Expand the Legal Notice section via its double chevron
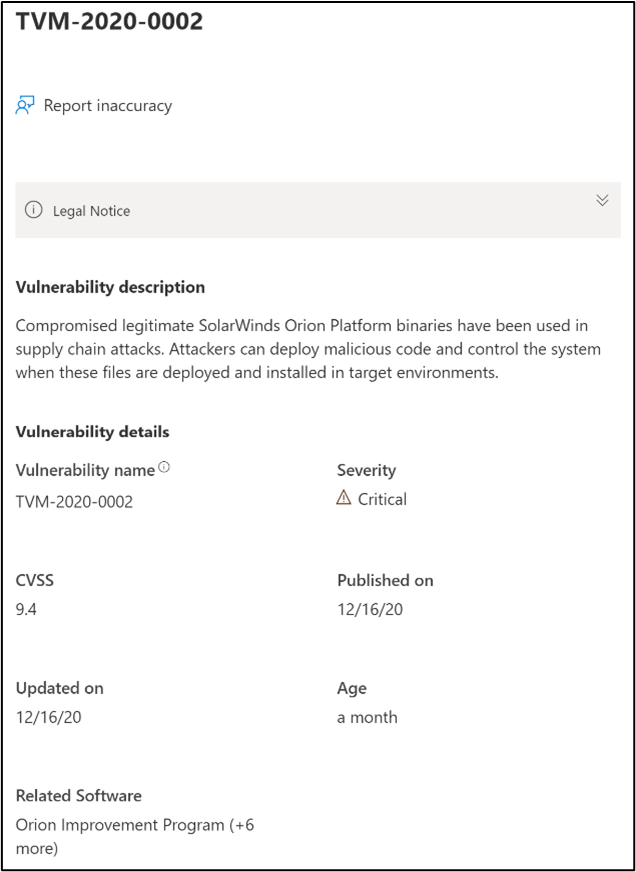 pos(602,200)
